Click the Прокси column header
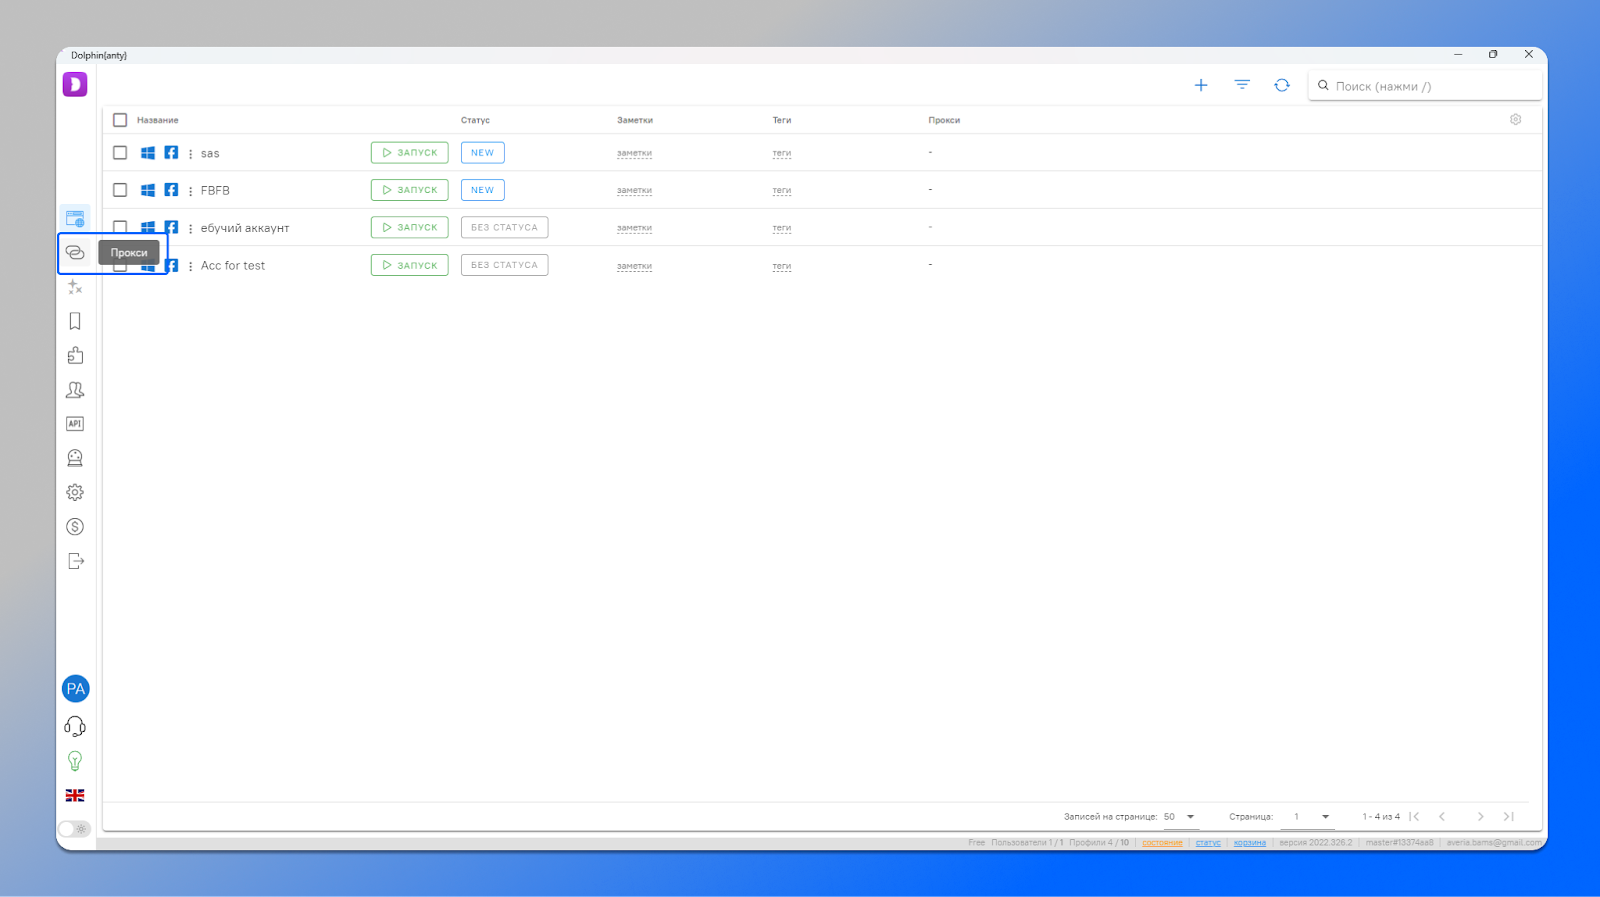Image resolution: width=1600 pixels, height=897 pixels. (944, 120)
